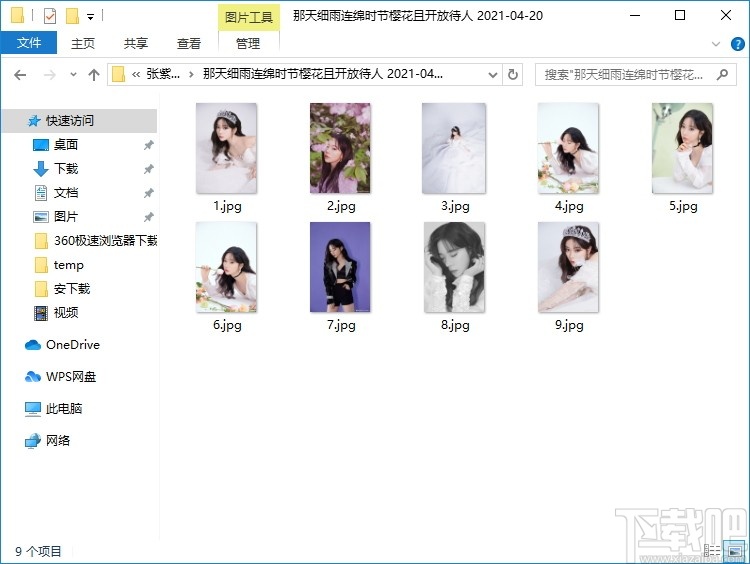Maximize the Explorer window
This screenshot has width=750, height=564.
[x=680, y=15]
